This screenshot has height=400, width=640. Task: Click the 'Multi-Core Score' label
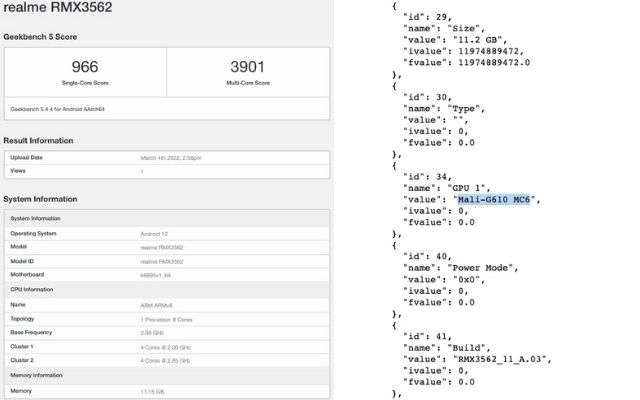pyautogui.click(x=248, y=83)
